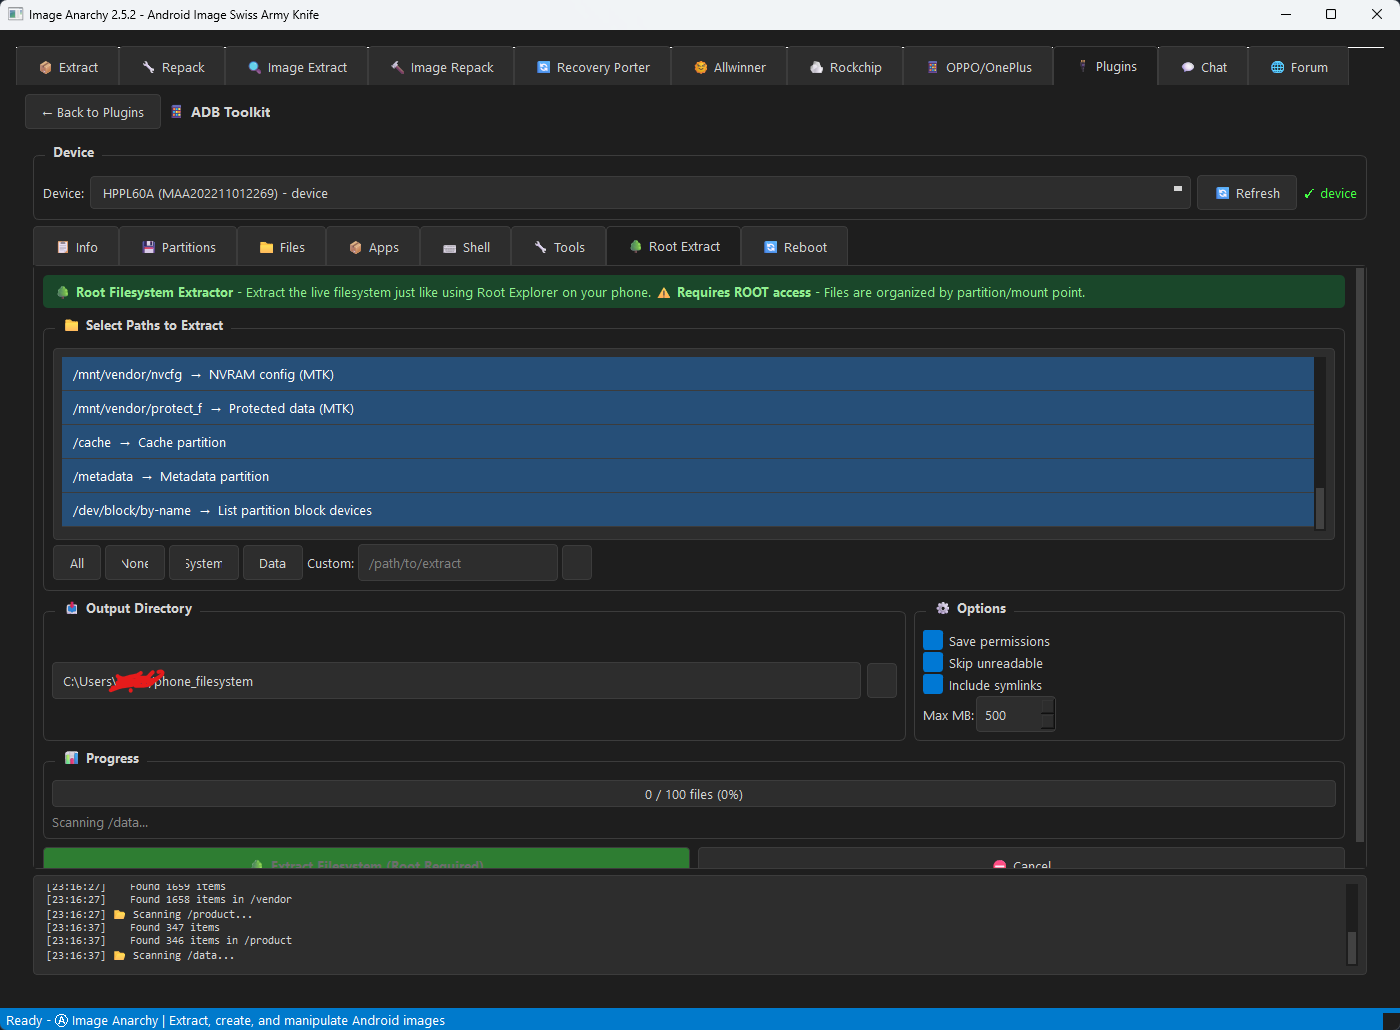Switch to the Partitions tab
Screen dimensions: 1400x1030
click(177, 246)
